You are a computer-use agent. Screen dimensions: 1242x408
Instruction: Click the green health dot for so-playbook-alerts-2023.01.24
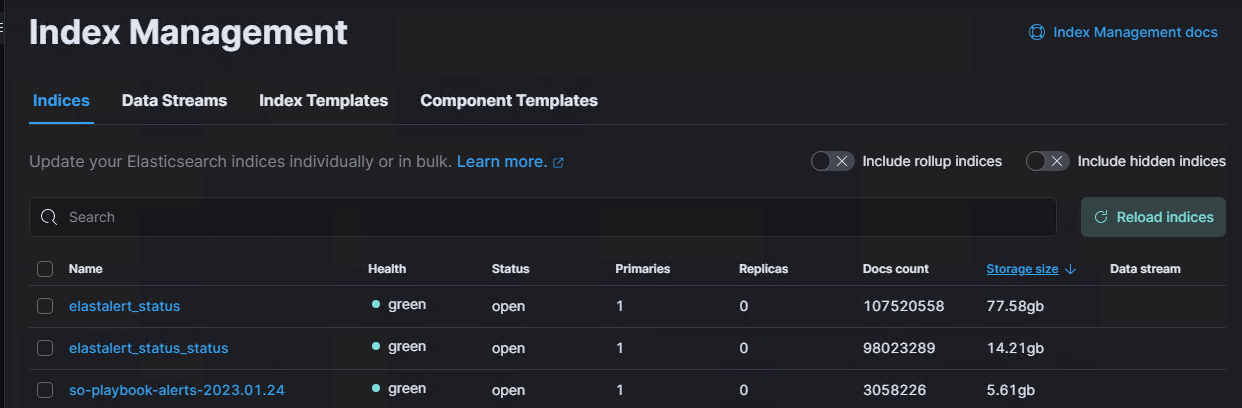376,388
